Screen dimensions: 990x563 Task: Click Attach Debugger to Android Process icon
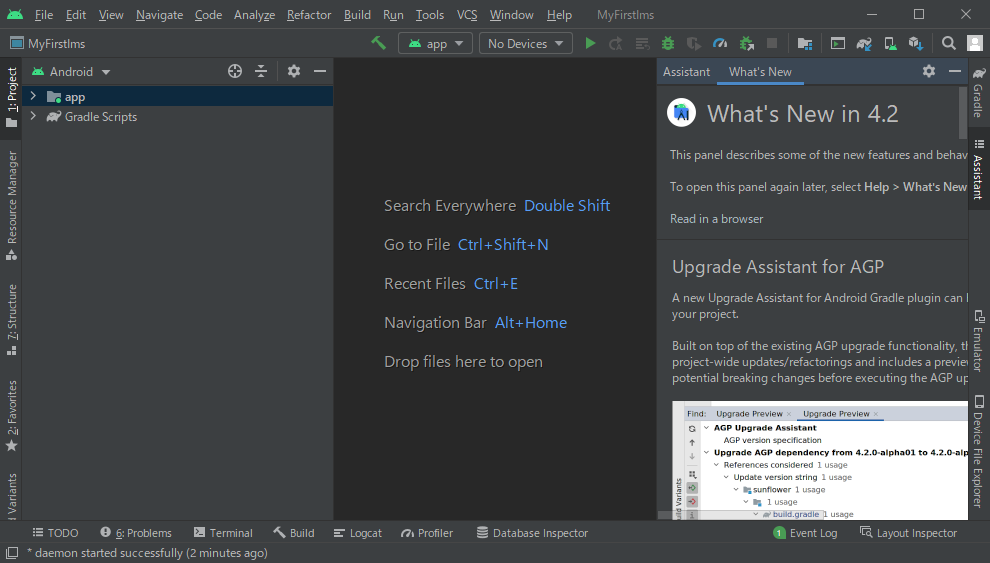pos(747,43)
